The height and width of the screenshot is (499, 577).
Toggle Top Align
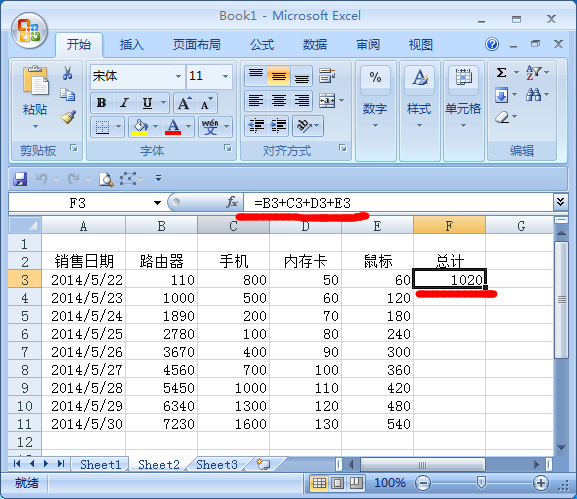coord(256,76)
